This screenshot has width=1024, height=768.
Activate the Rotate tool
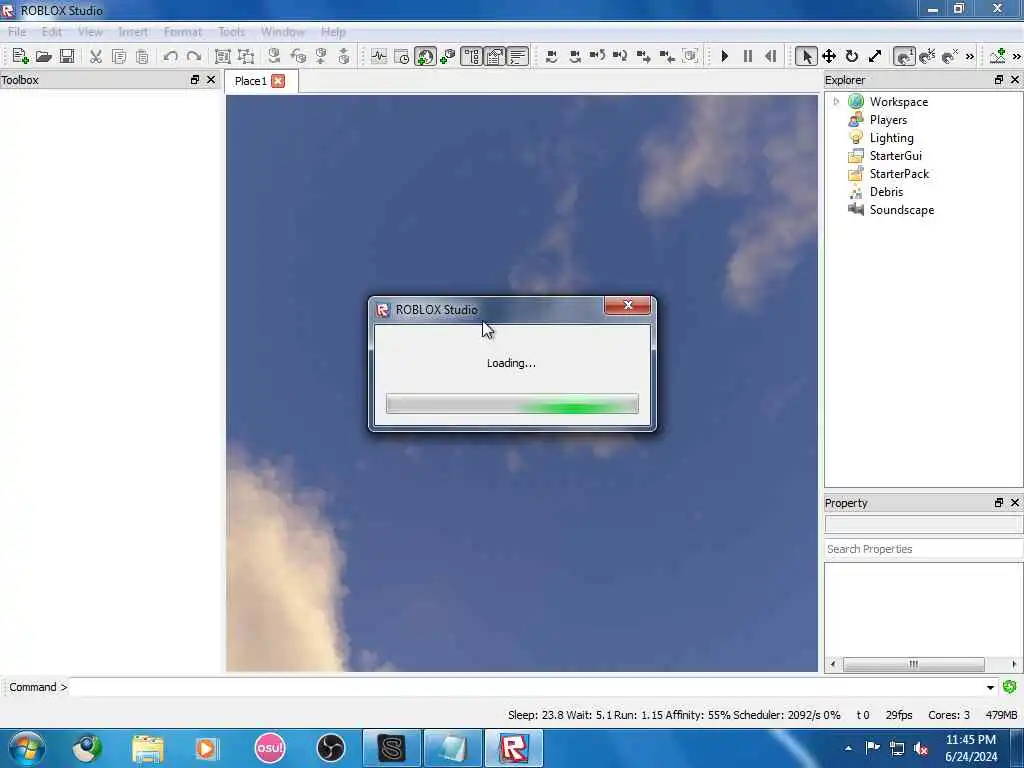[852, 56]
